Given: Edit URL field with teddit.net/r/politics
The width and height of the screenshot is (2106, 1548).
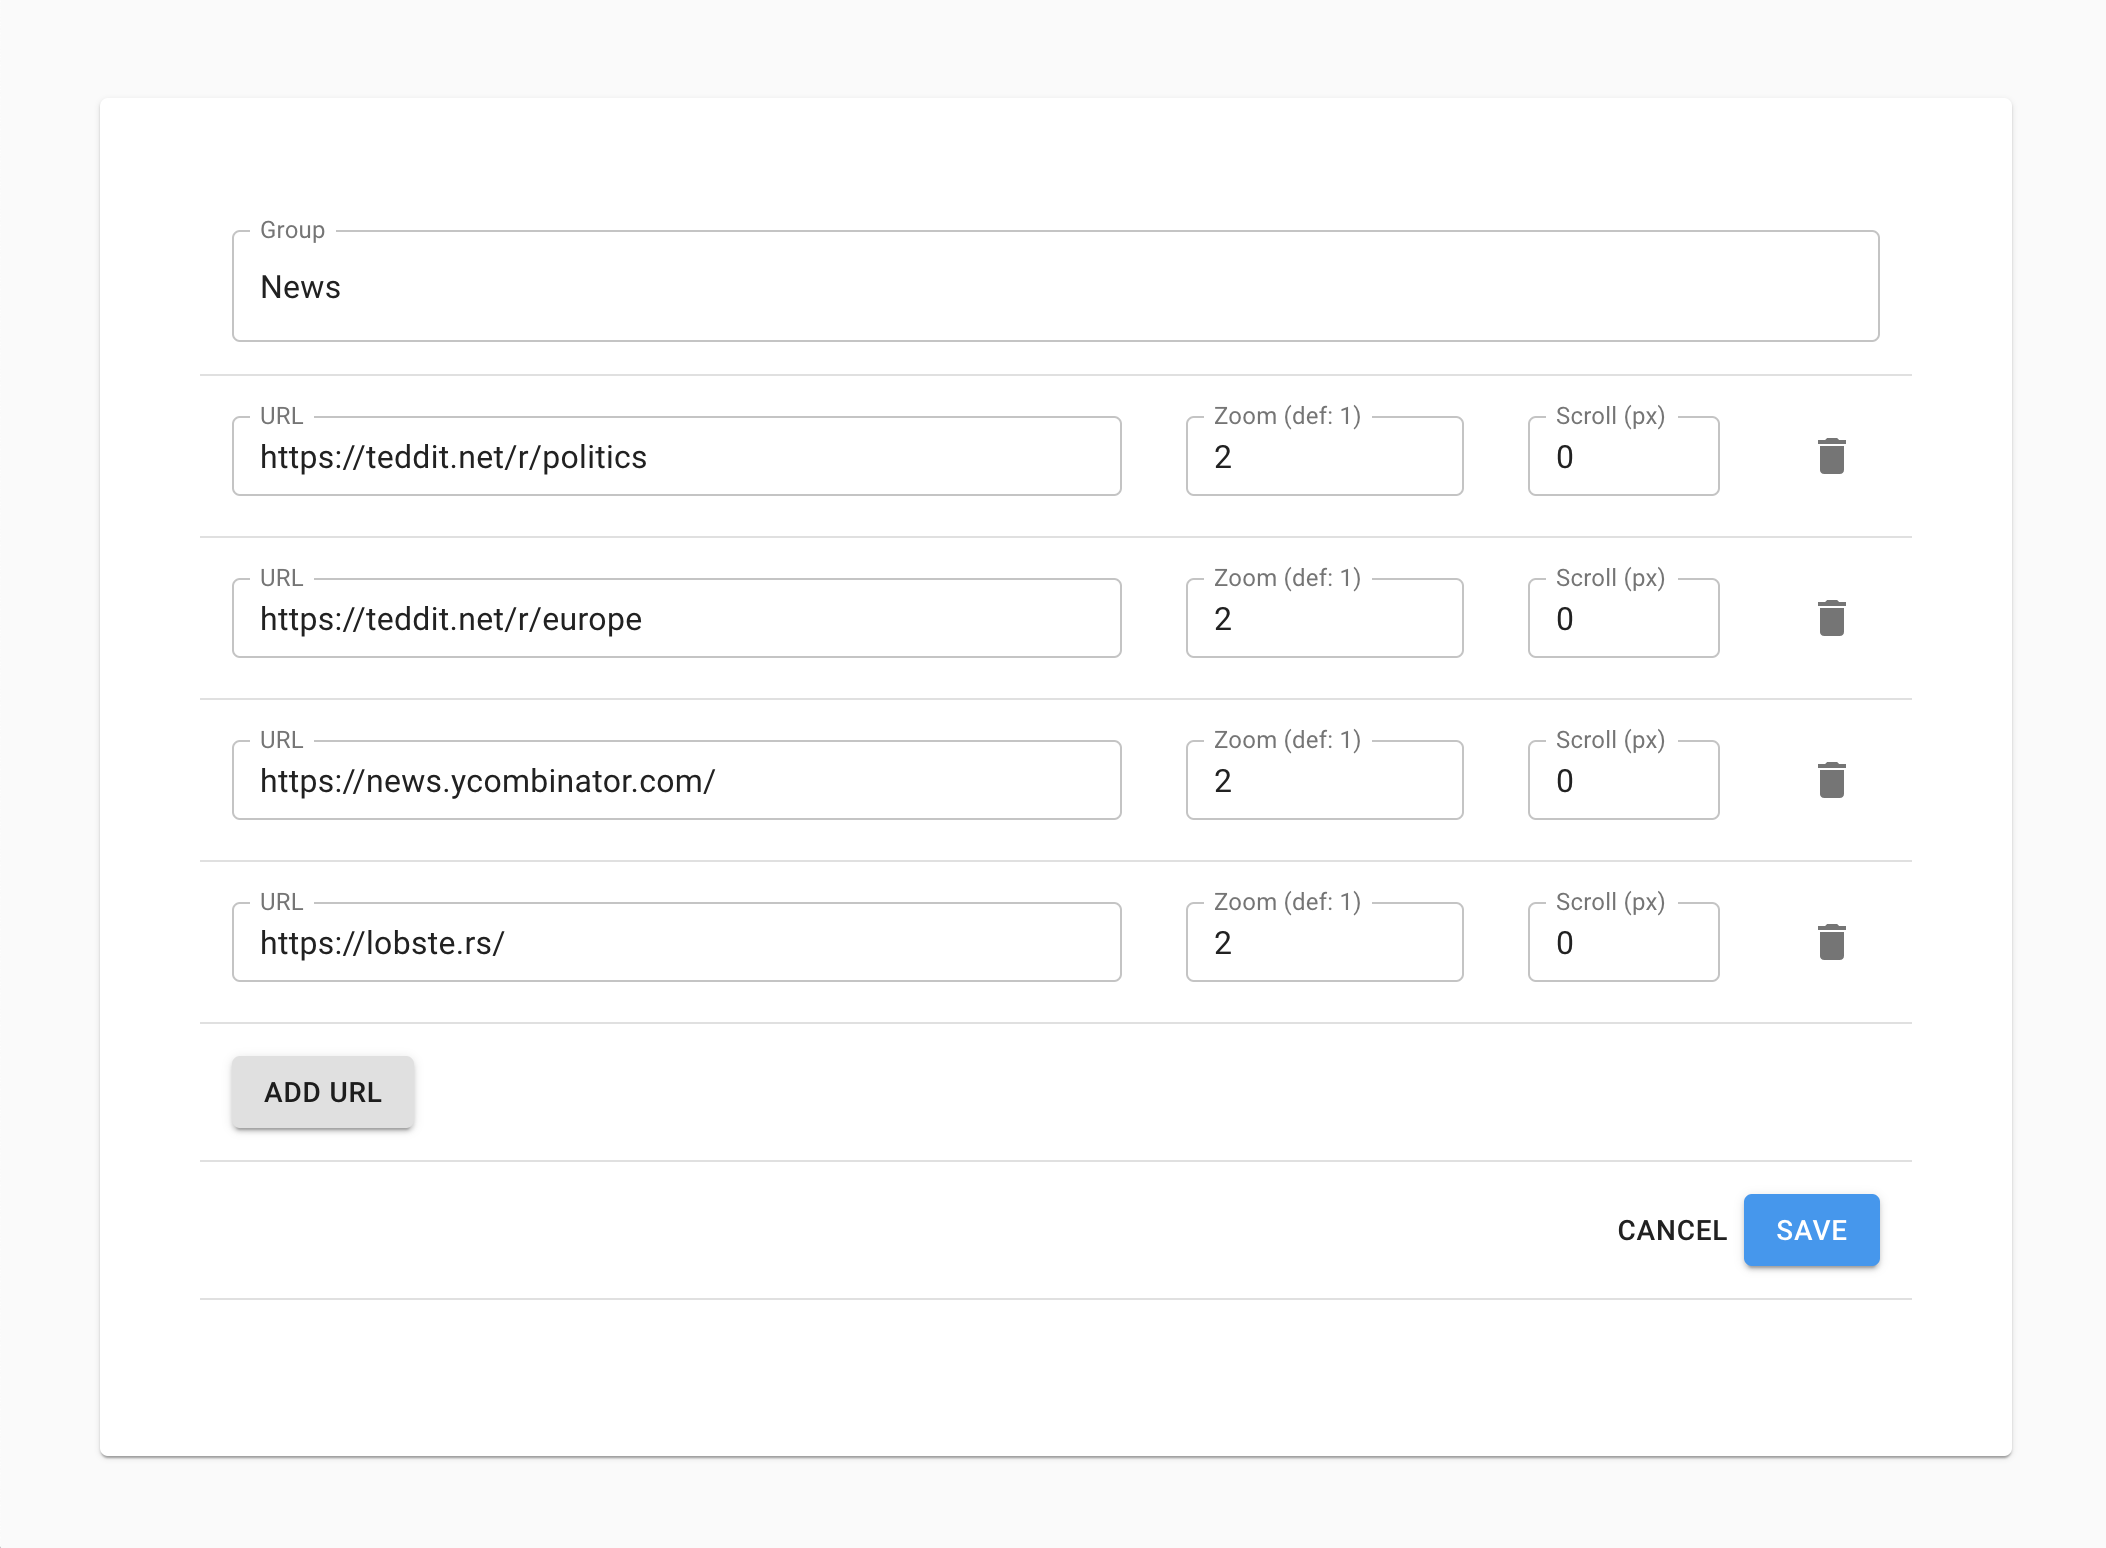Looking at the screenshot, I should (677, 457).
